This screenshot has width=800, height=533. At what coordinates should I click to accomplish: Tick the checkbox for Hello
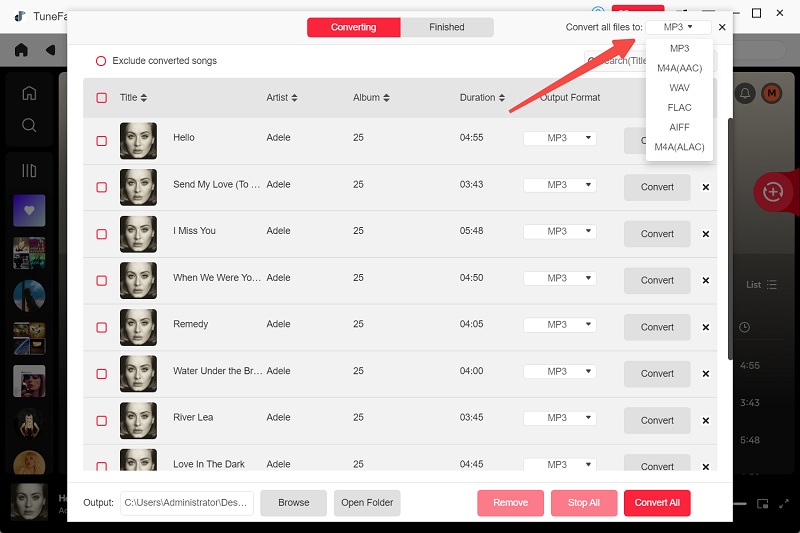click(101, 141)
